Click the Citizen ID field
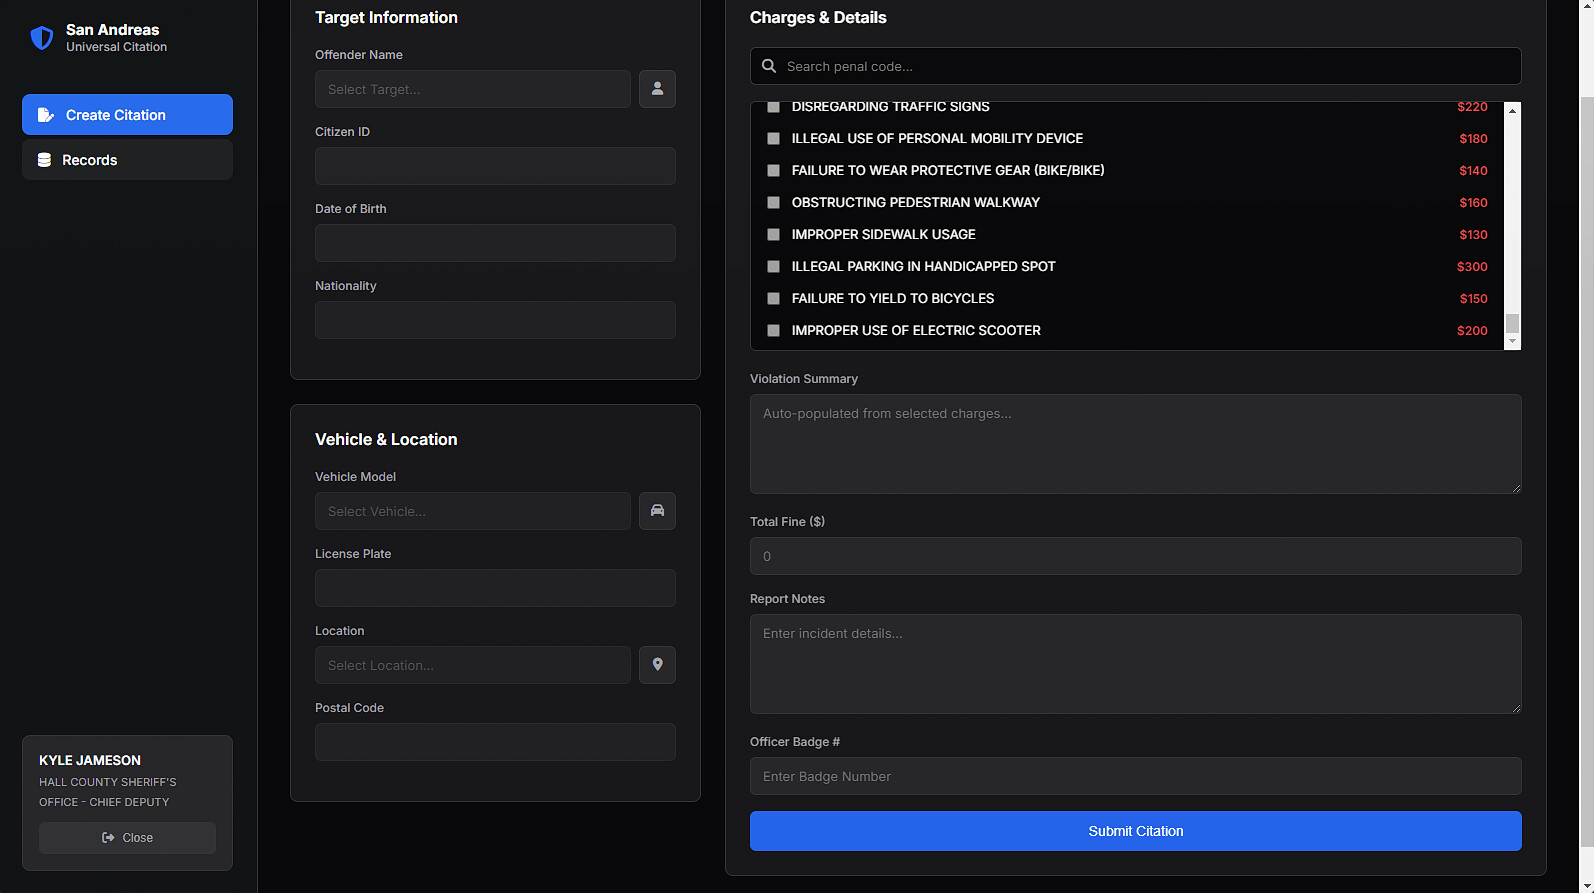Image resolution: width=1594 pixels, height=893 pixels. (495, 166)
